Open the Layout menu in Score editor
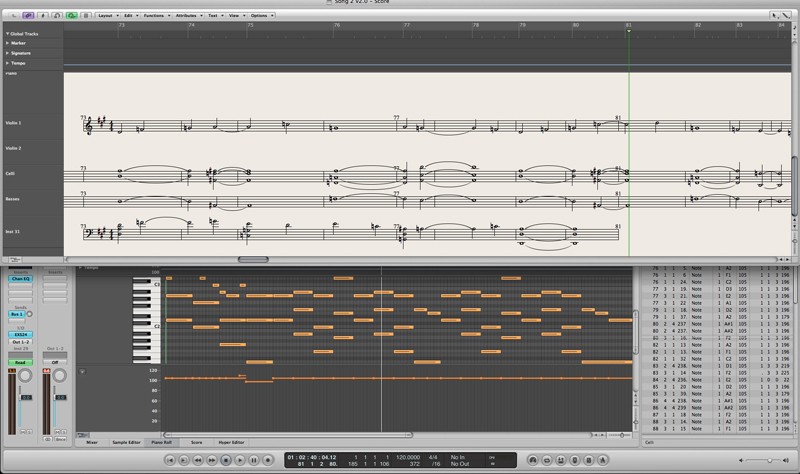The height and width of the screenshot is (474, 800). tap(108, 15)
